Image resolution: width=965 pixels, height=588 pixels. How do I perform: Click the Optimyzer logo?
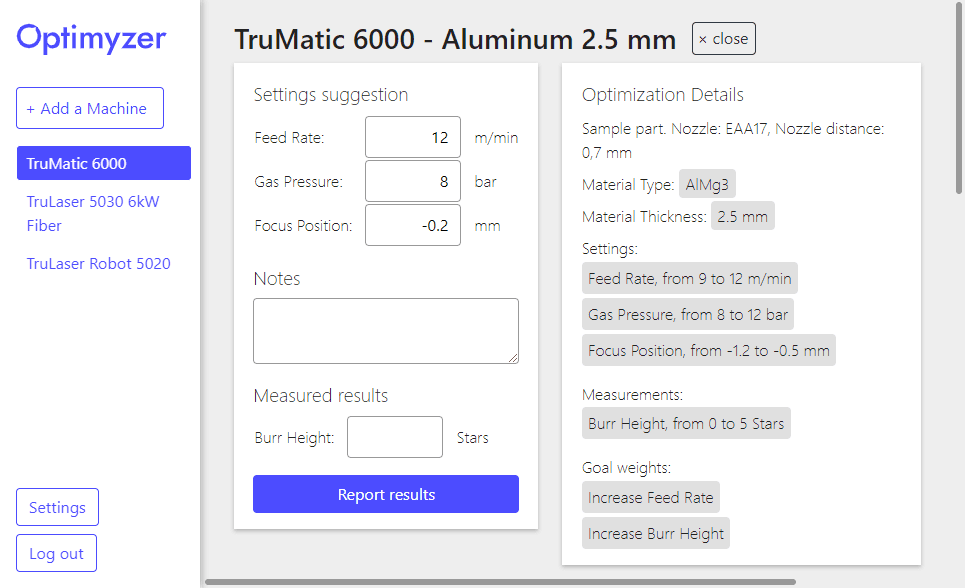pyautogui.click(x=91, y=38)
